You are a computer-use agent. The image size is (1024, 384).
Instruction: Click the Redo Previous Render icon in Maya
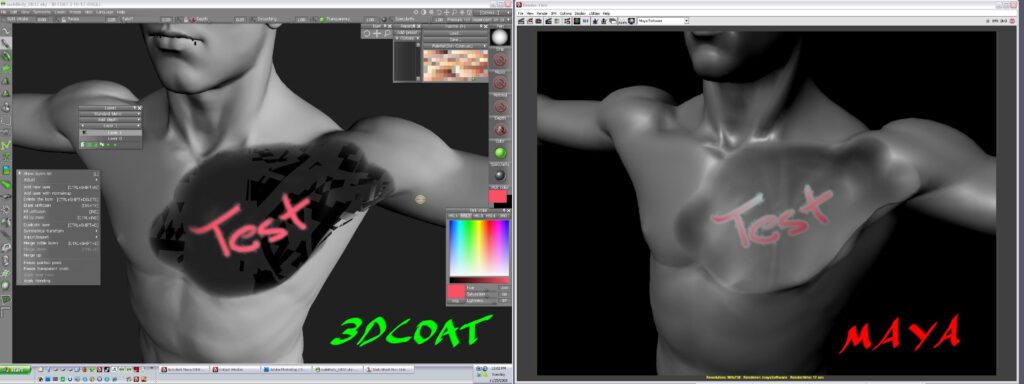(x=520, y=21)
